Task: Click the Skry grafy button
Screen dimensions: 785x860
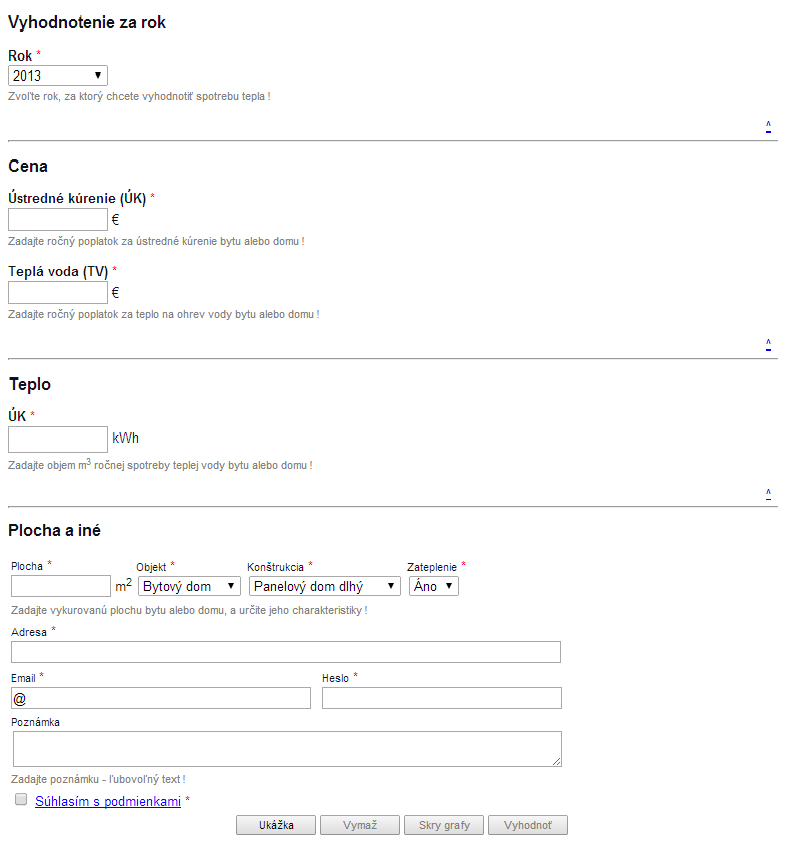Action: coord(444,825)
